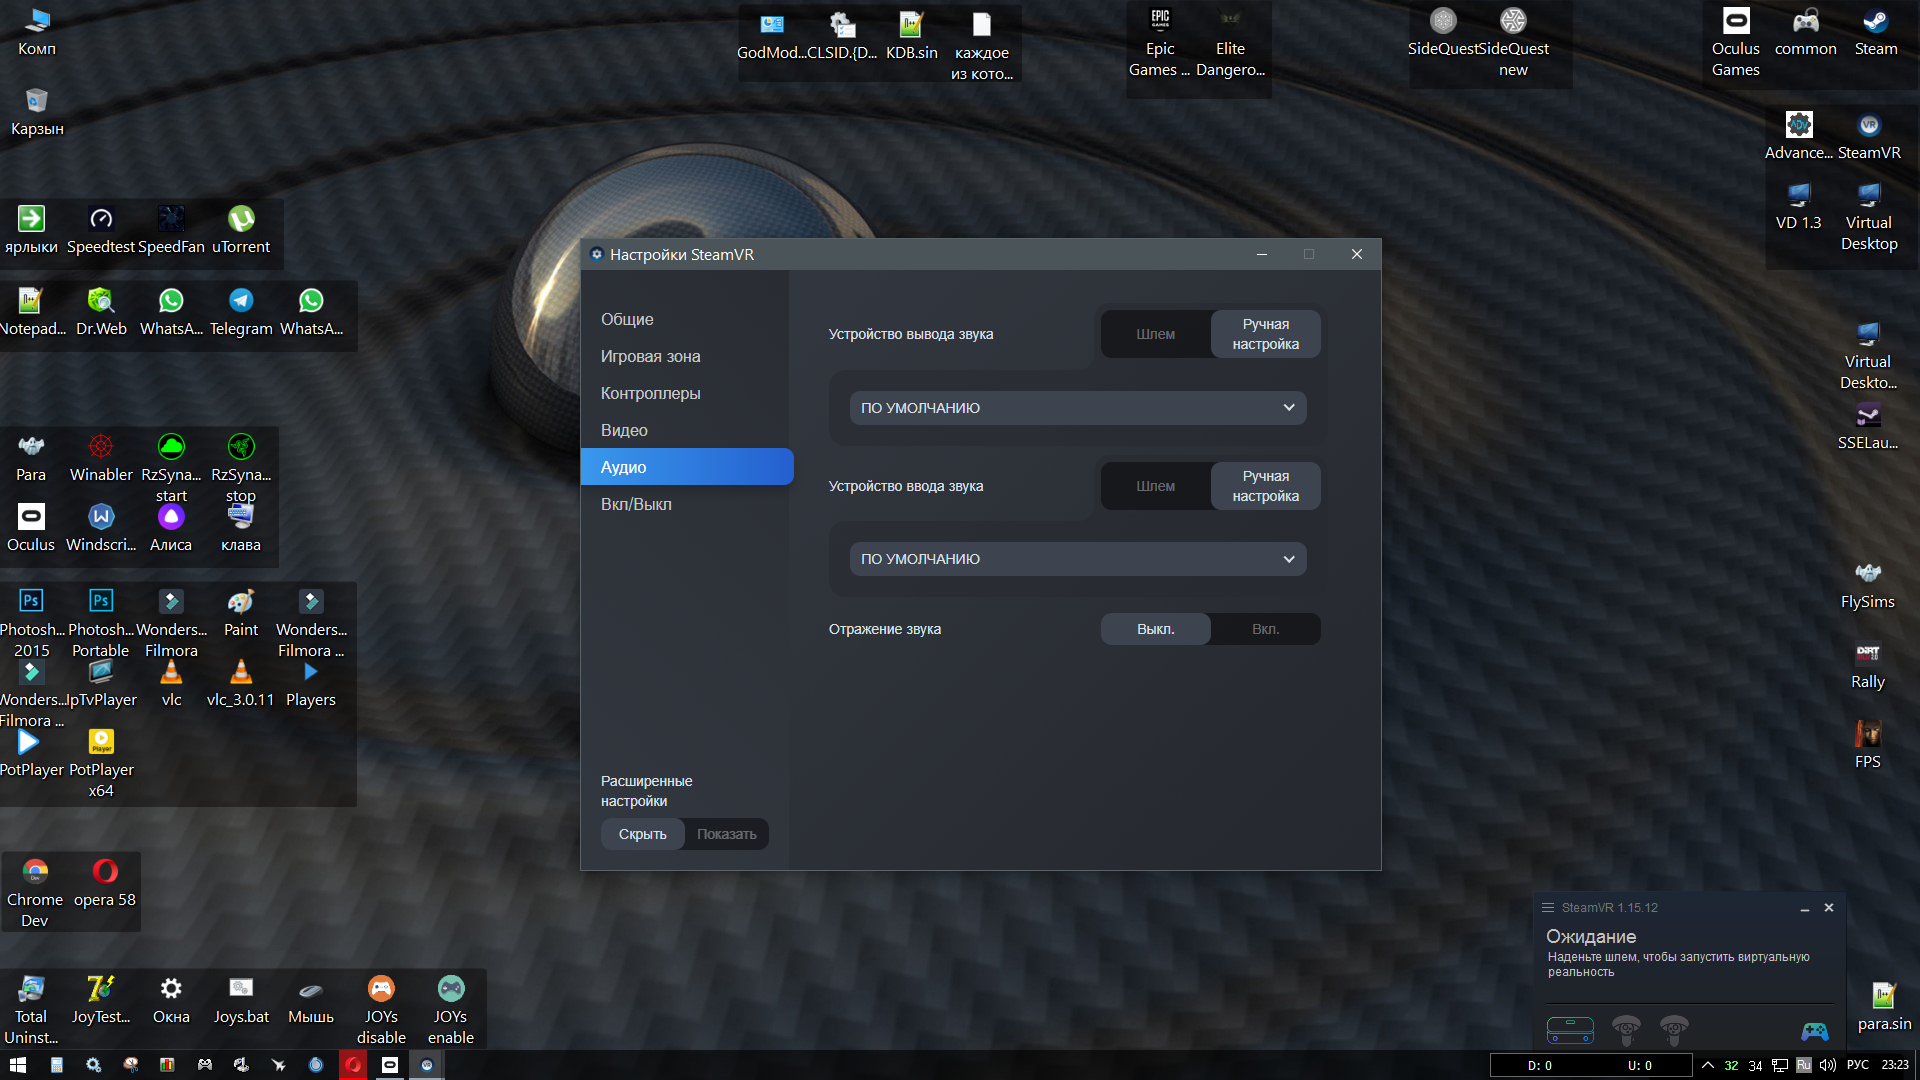
Task: Switch to the Видео settings tab
Action: pos(624,430)
